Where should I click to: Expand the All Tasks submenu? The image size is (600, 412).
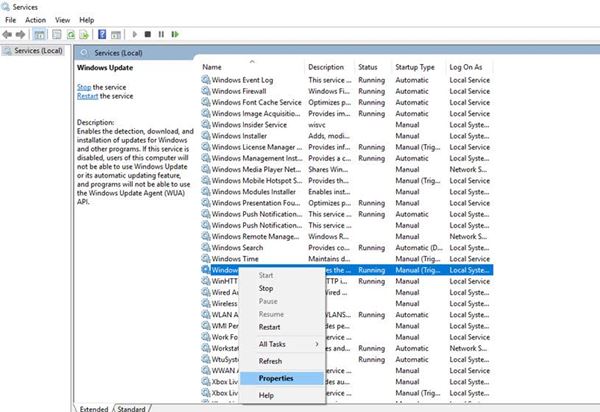pos(282,344)
